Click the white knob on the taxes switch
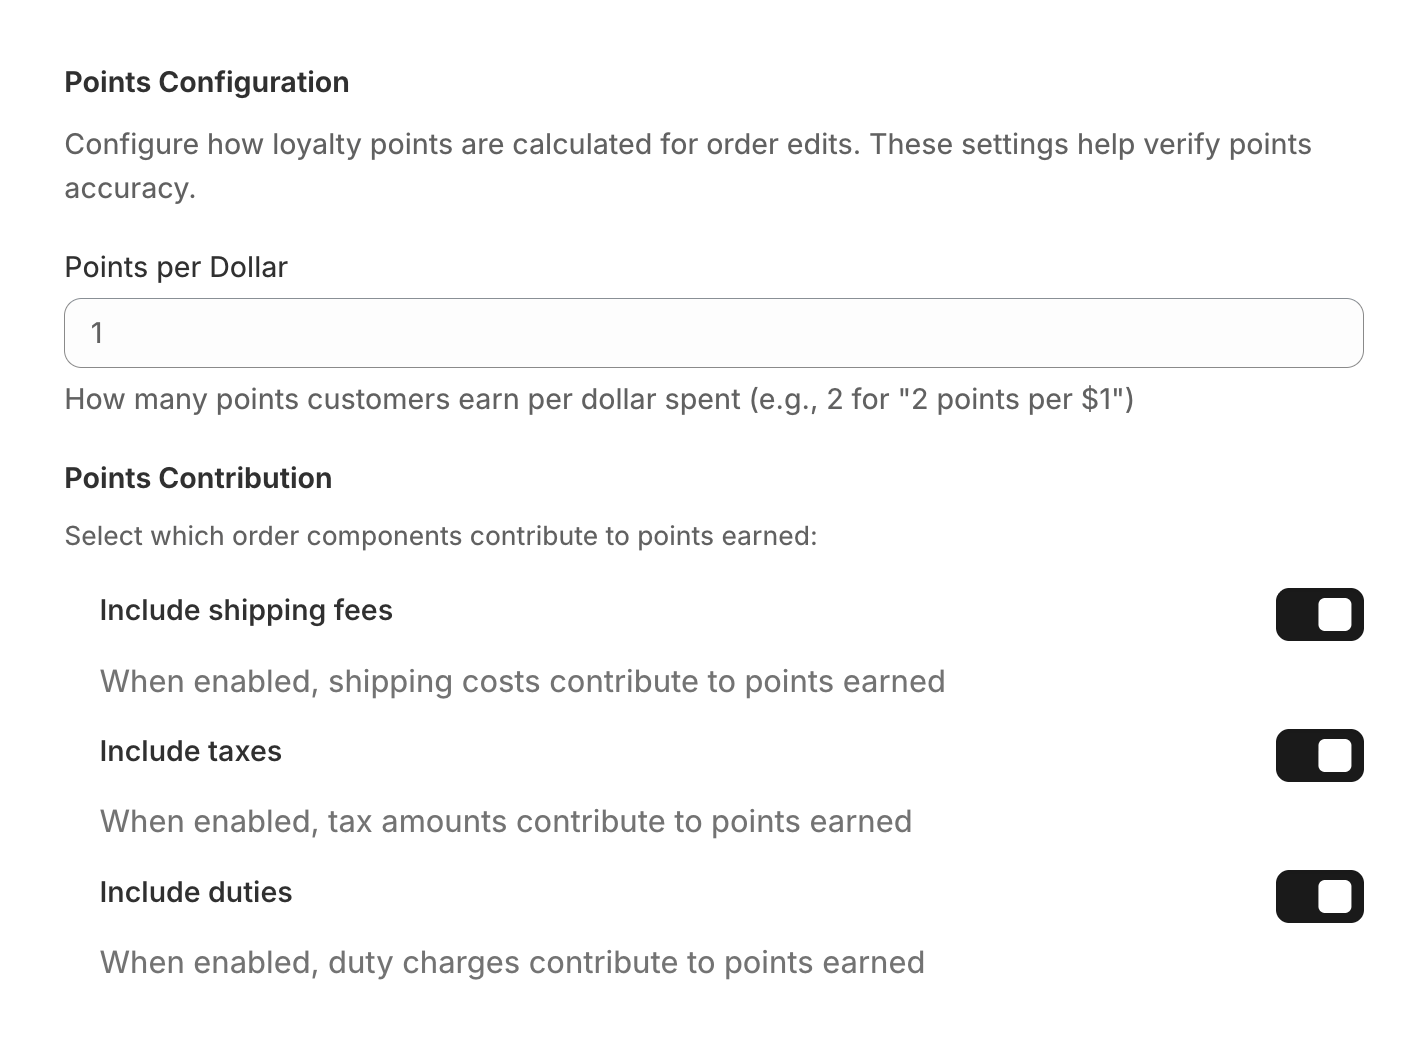 point(1334,755)
